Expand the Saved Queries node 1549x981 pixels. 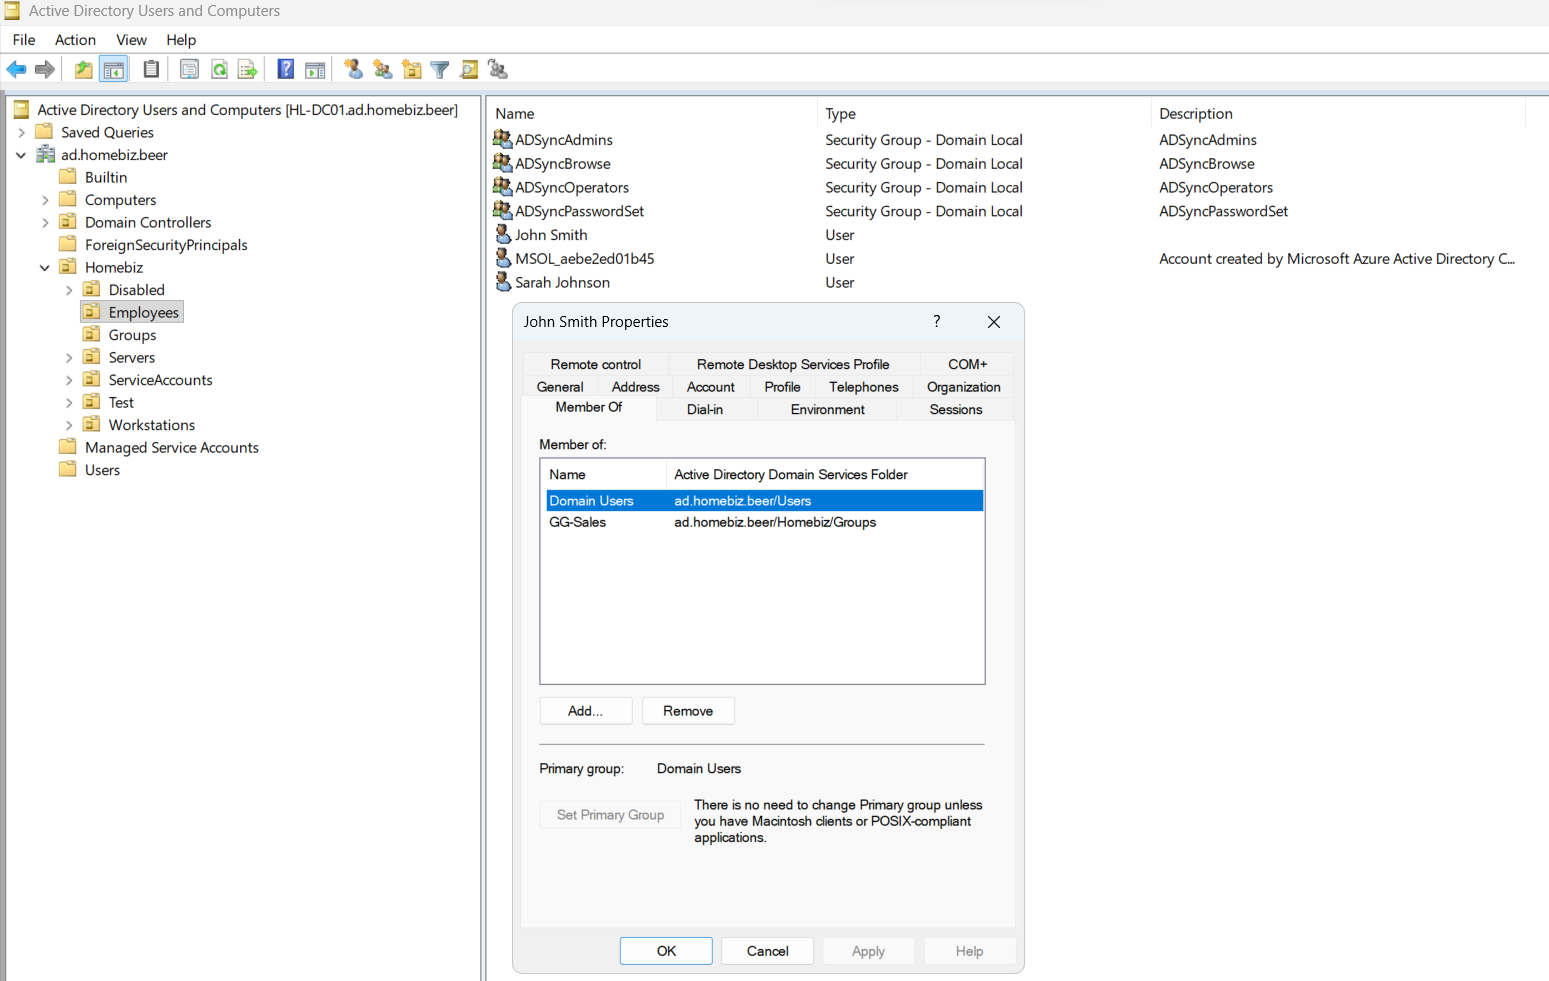[x=21, y=132]
